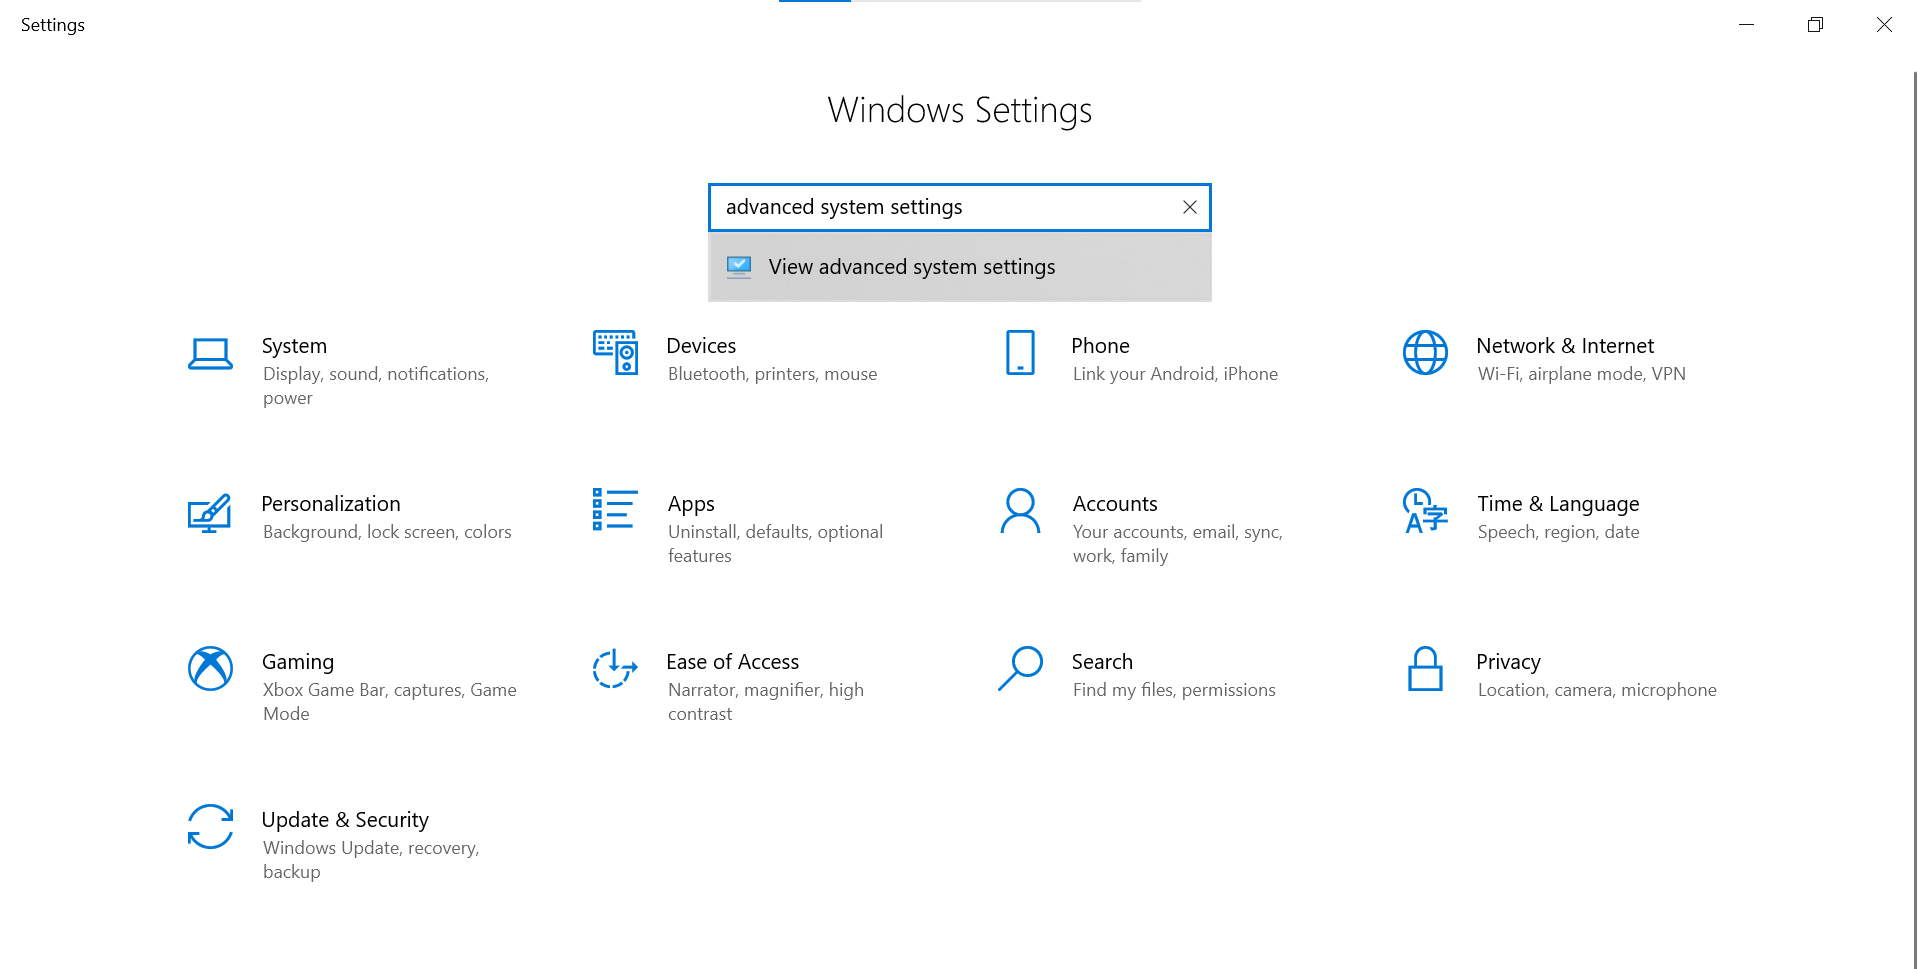The height and width of the screenshot is (969, 1917).
Task: Click 'Narrator, magnifier, high contrast' description
Action: tap(766, 702)
